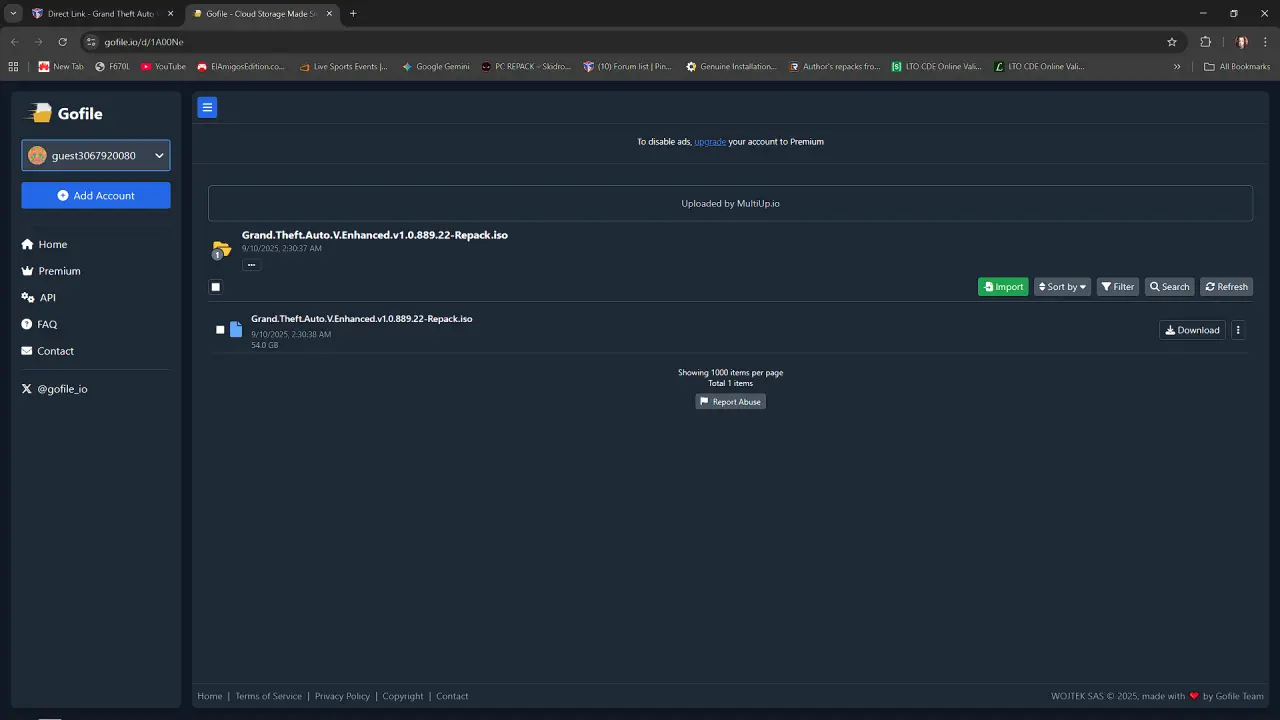Open the New Tab bookmark
The image size is (1280, 720).
coord(62,67)
